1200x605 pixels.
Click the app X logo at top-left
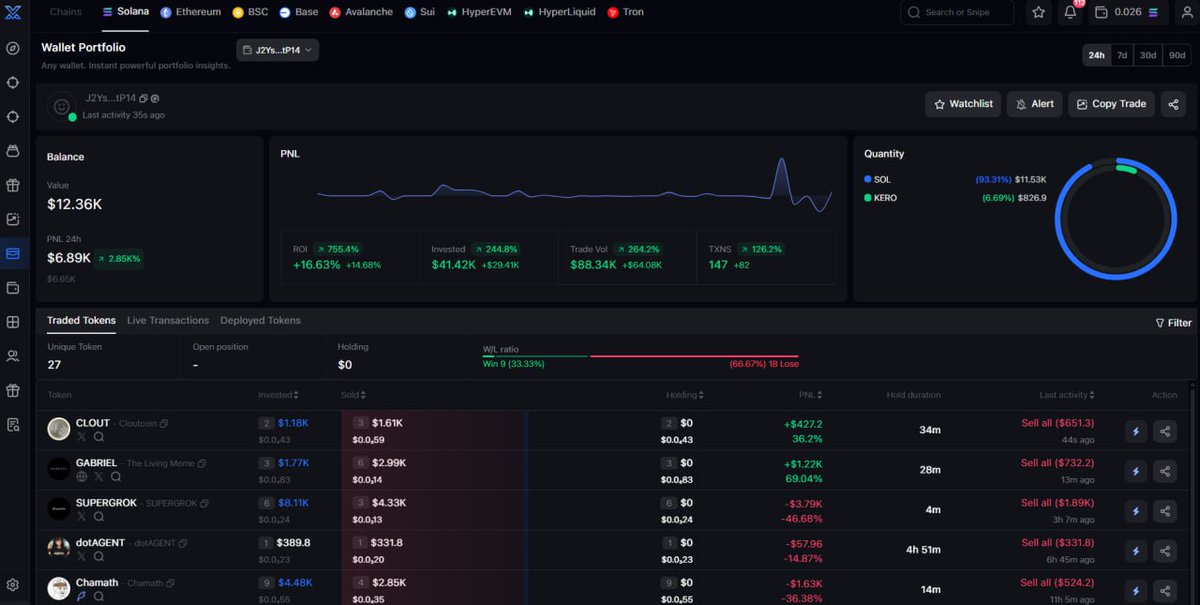tap(13, 12)
